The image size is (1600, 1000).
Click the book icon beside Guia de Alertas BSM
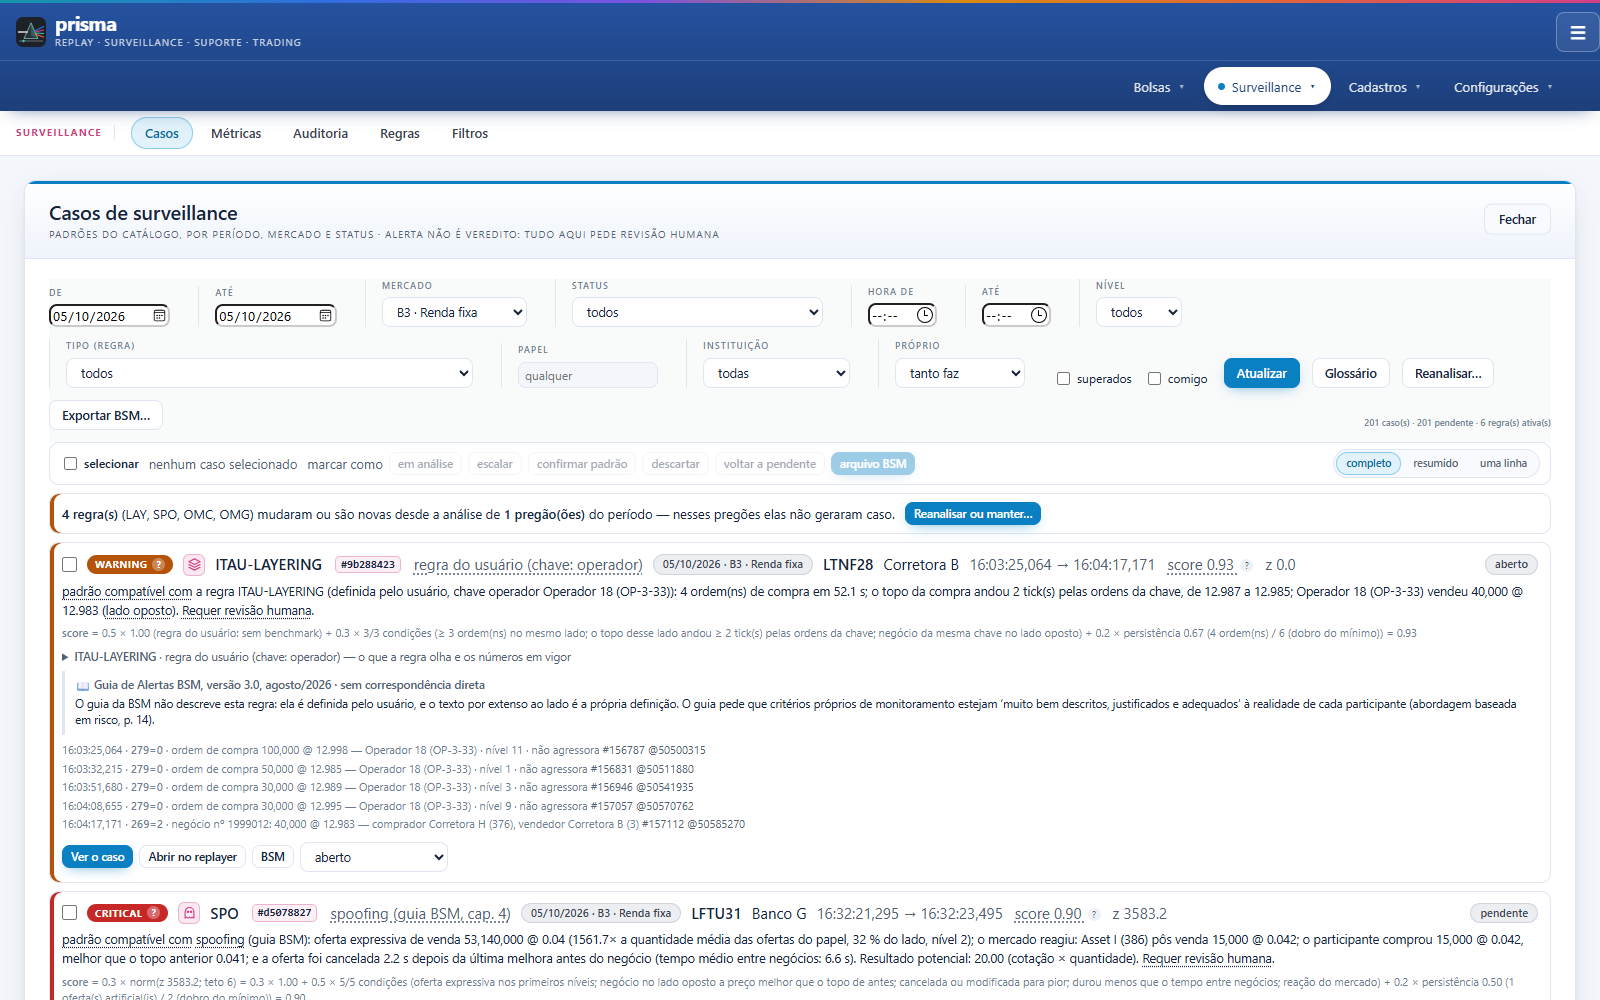83,686
